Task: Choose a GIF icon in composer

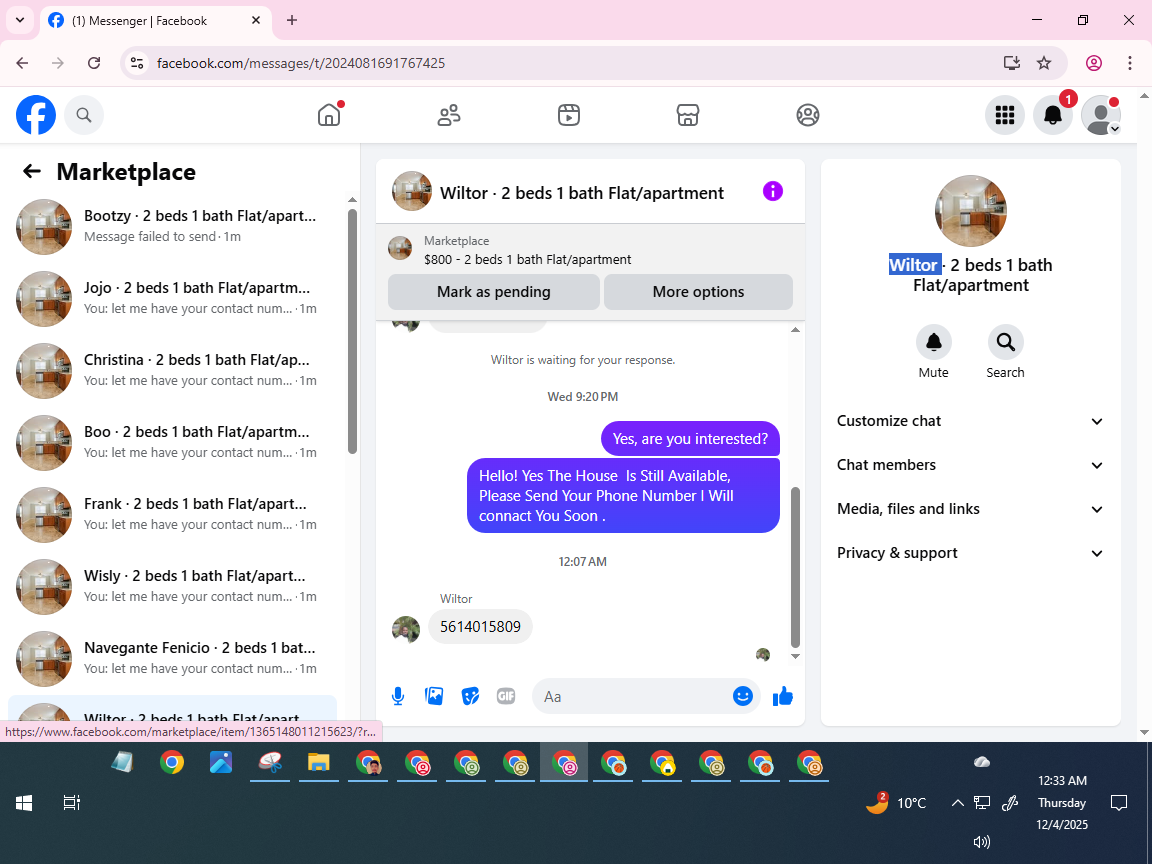Action: pos(505,696)
